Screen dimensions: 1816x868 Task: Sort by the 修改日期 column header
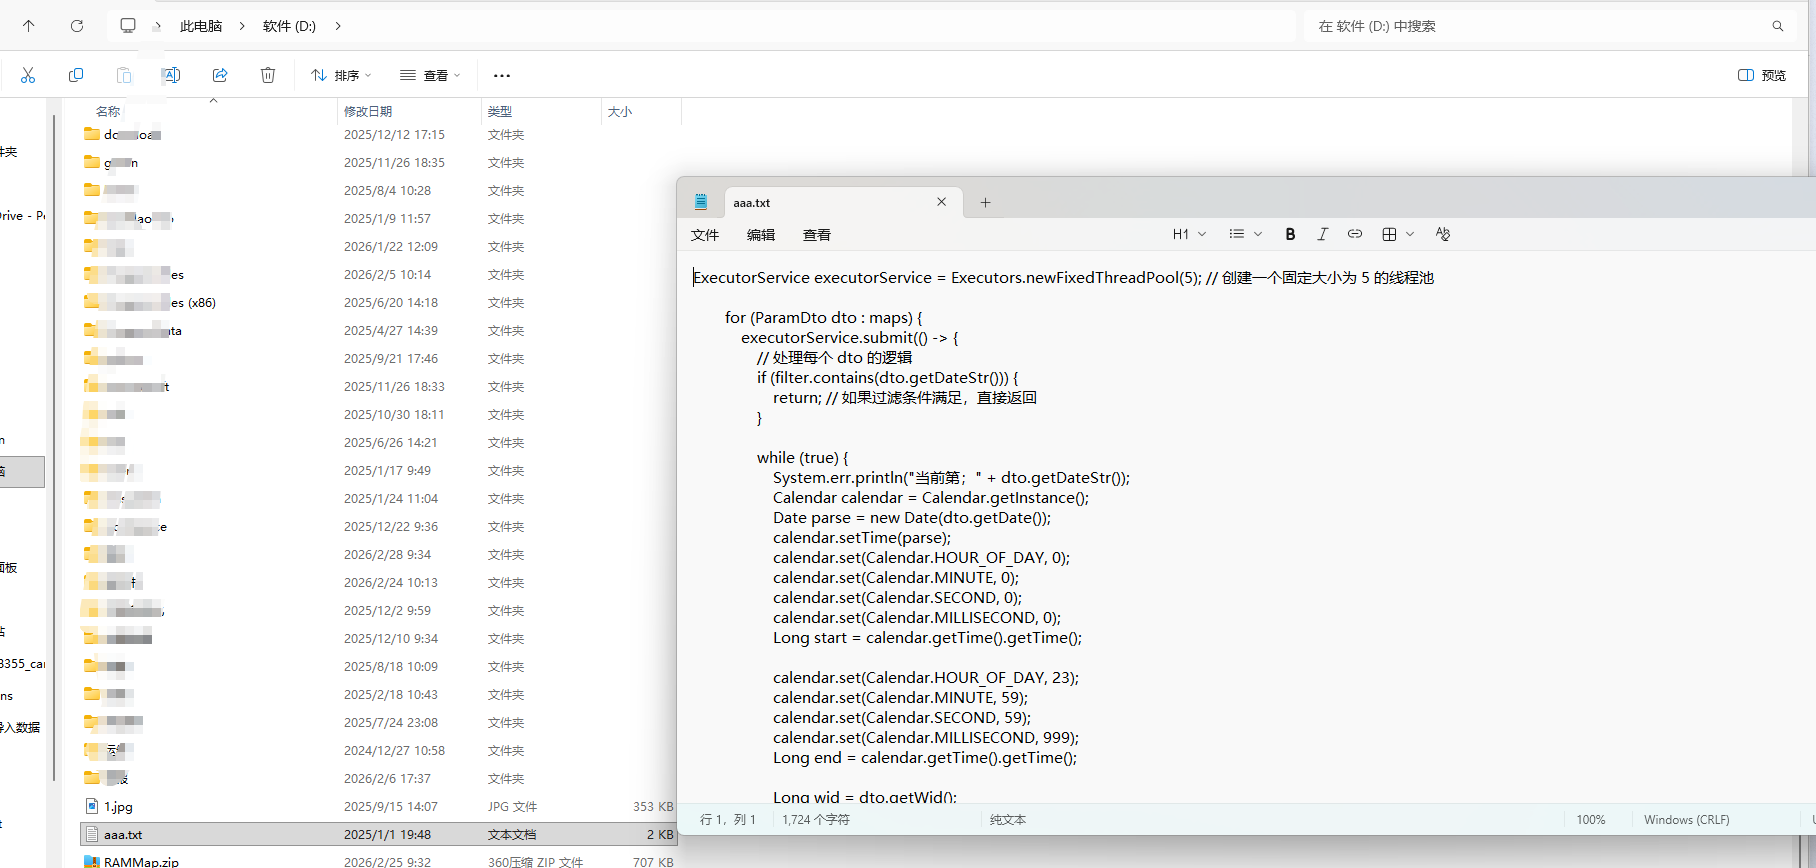[x=368, y=111]
